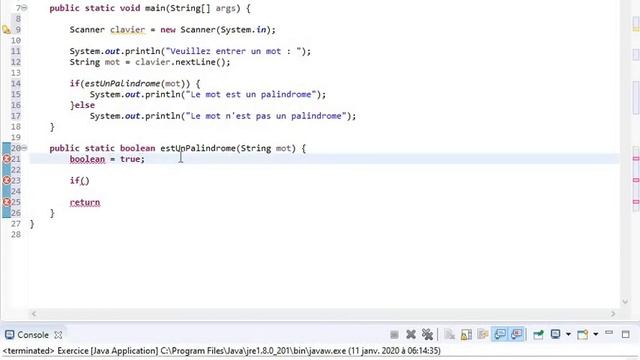The image size is (640, 360).
Task: Open the Open Console dropdown arrow
Action: (596, 335)
